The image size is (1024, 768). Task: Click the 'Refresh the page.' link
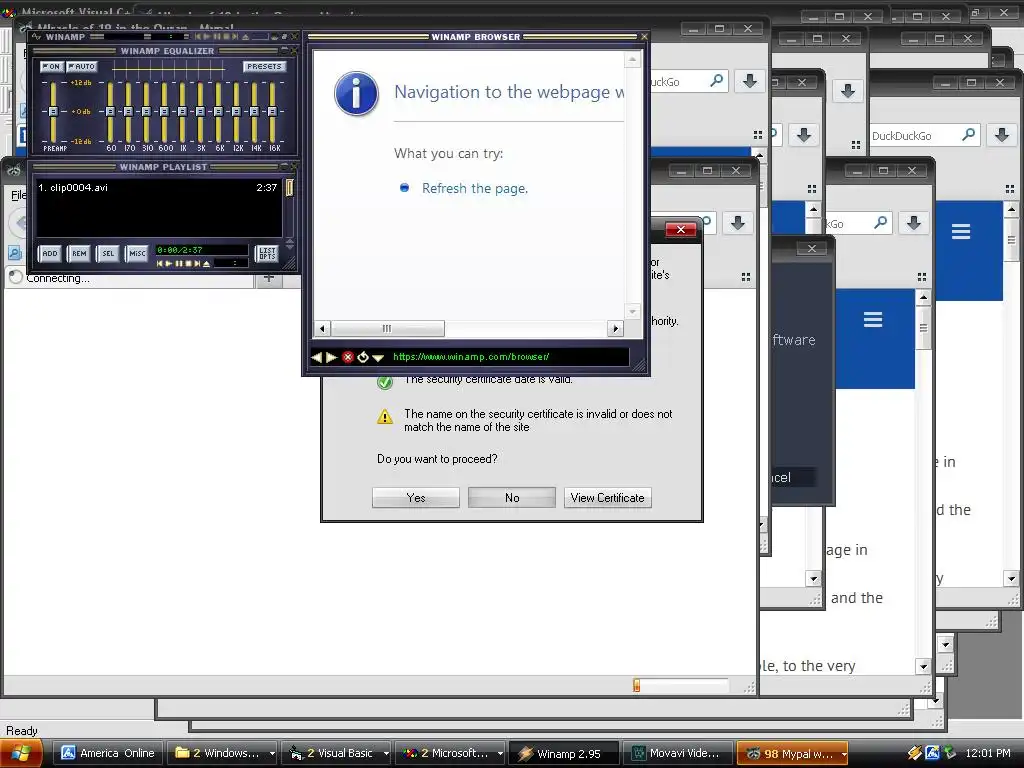click(x=475, y=188)
